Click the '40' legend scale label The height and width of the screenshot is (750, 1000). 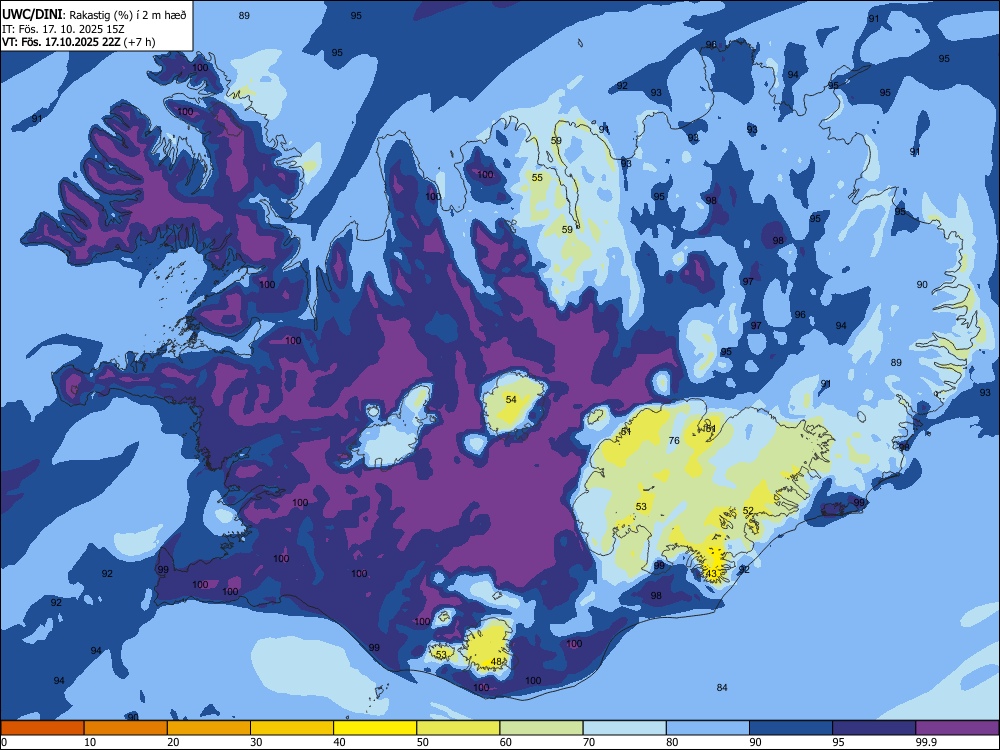339,742
